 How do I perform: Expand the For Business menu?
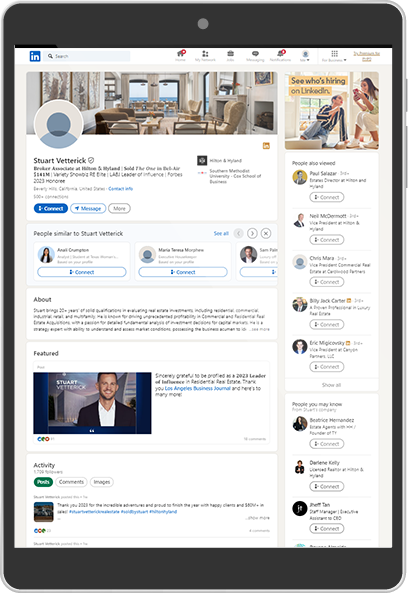(x=334, y=56)
